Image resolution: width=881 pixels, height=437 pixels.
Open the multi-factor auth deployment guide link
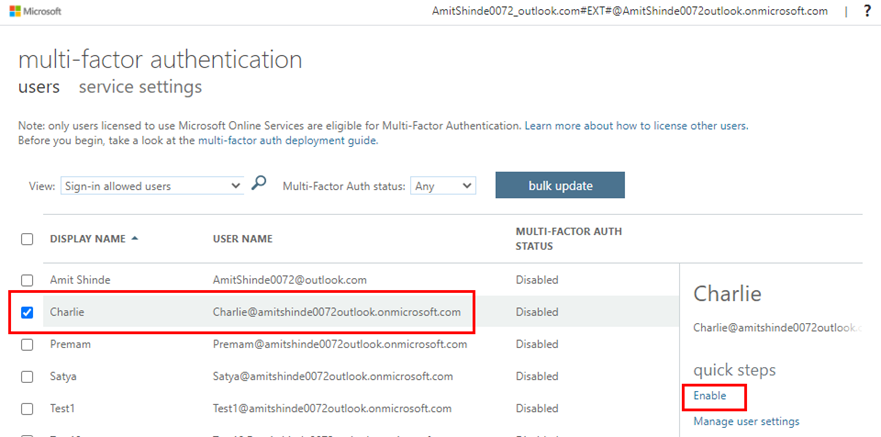coord(288,140)
